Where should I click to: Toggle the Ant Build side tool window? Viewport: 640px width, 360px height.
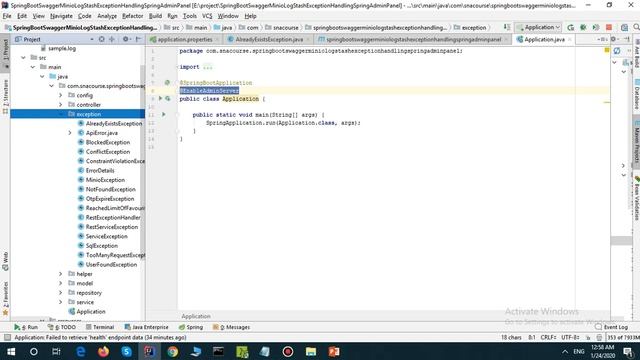click(x=636, y=53)
